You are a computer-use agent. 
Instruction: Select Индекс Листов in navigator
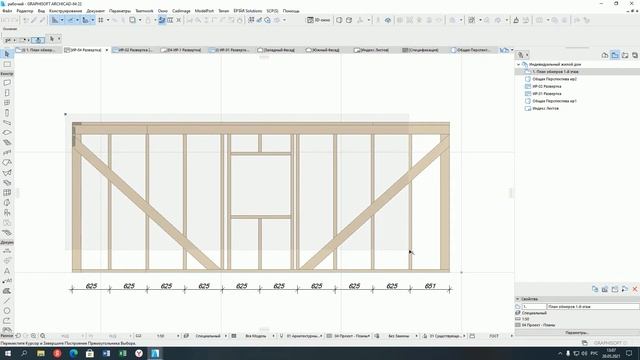click(x=545, y=109)
